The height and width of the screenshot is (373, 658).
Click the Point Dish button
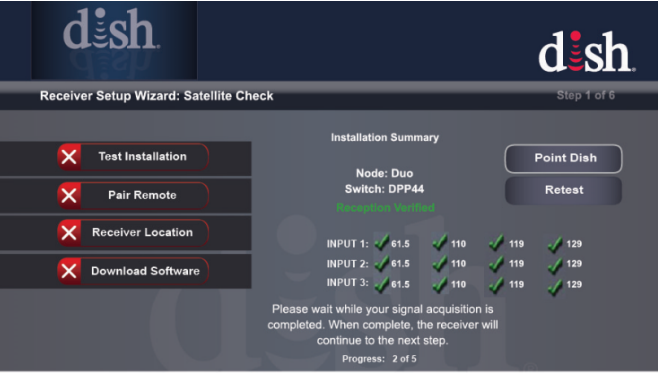point(564,159)
